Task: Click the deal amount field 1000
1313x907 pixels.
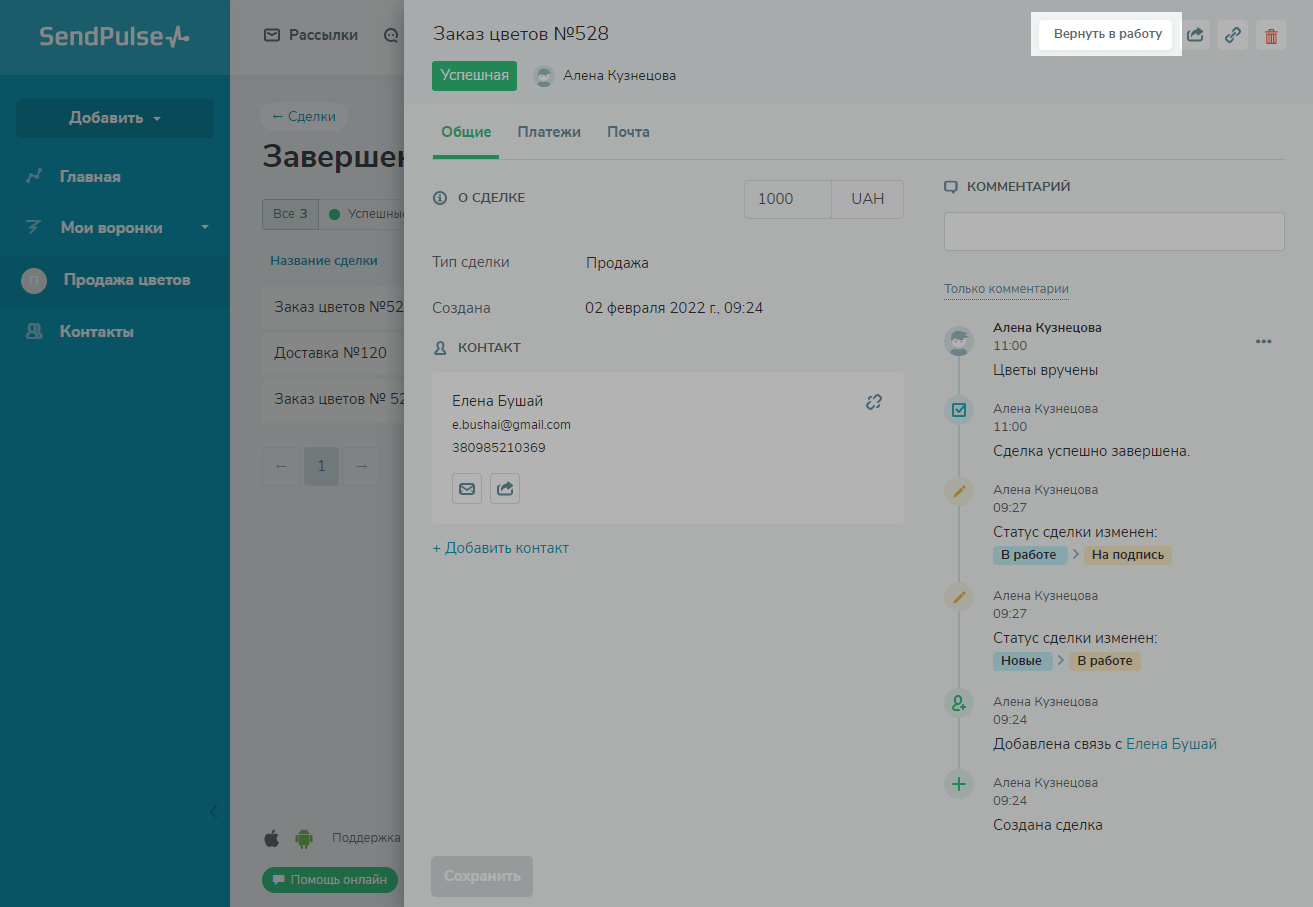Action: tap(787, 199)
